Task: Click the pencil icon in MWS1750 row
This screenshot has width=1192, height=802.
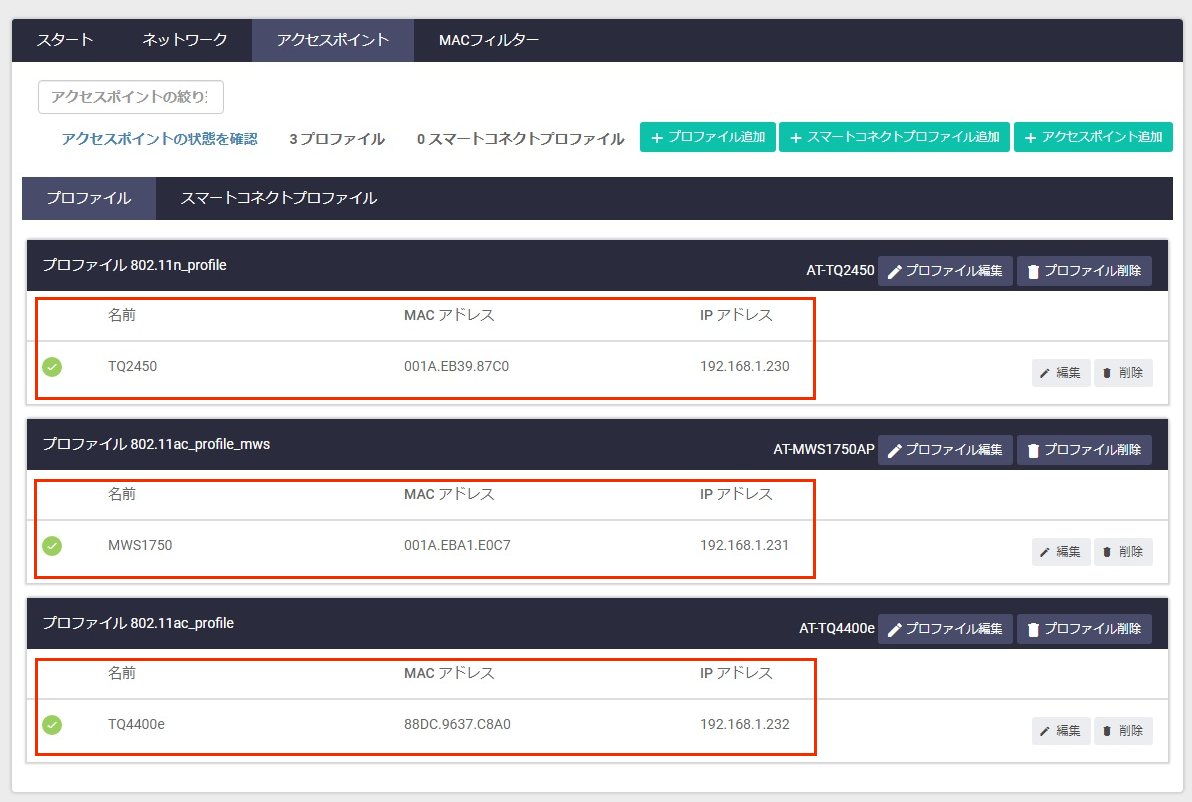Action: 1045,553
